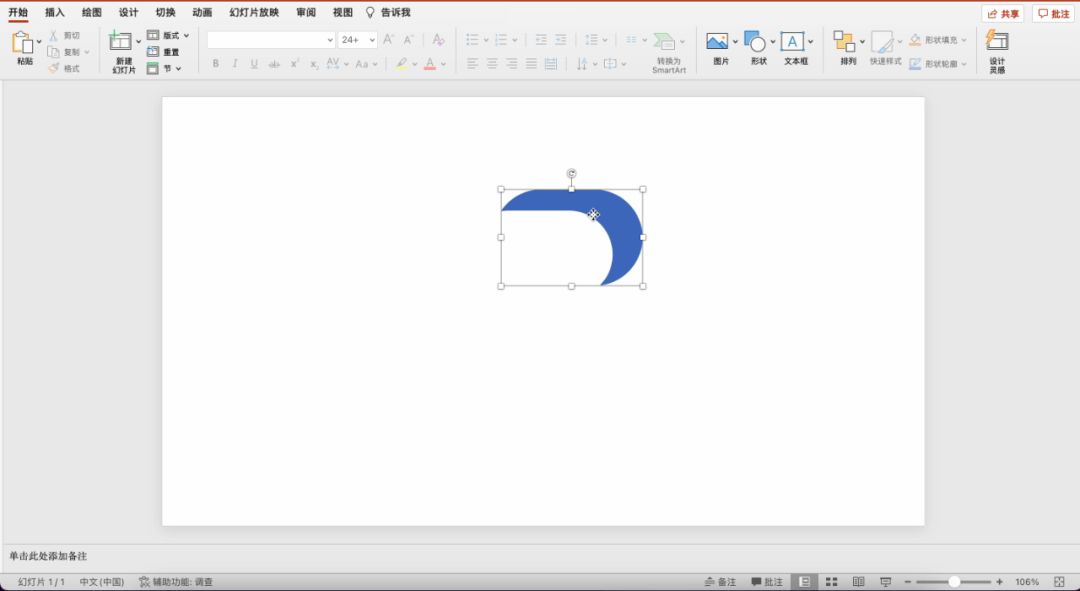Start slideshow from the status bar icon

coord(885,582)
